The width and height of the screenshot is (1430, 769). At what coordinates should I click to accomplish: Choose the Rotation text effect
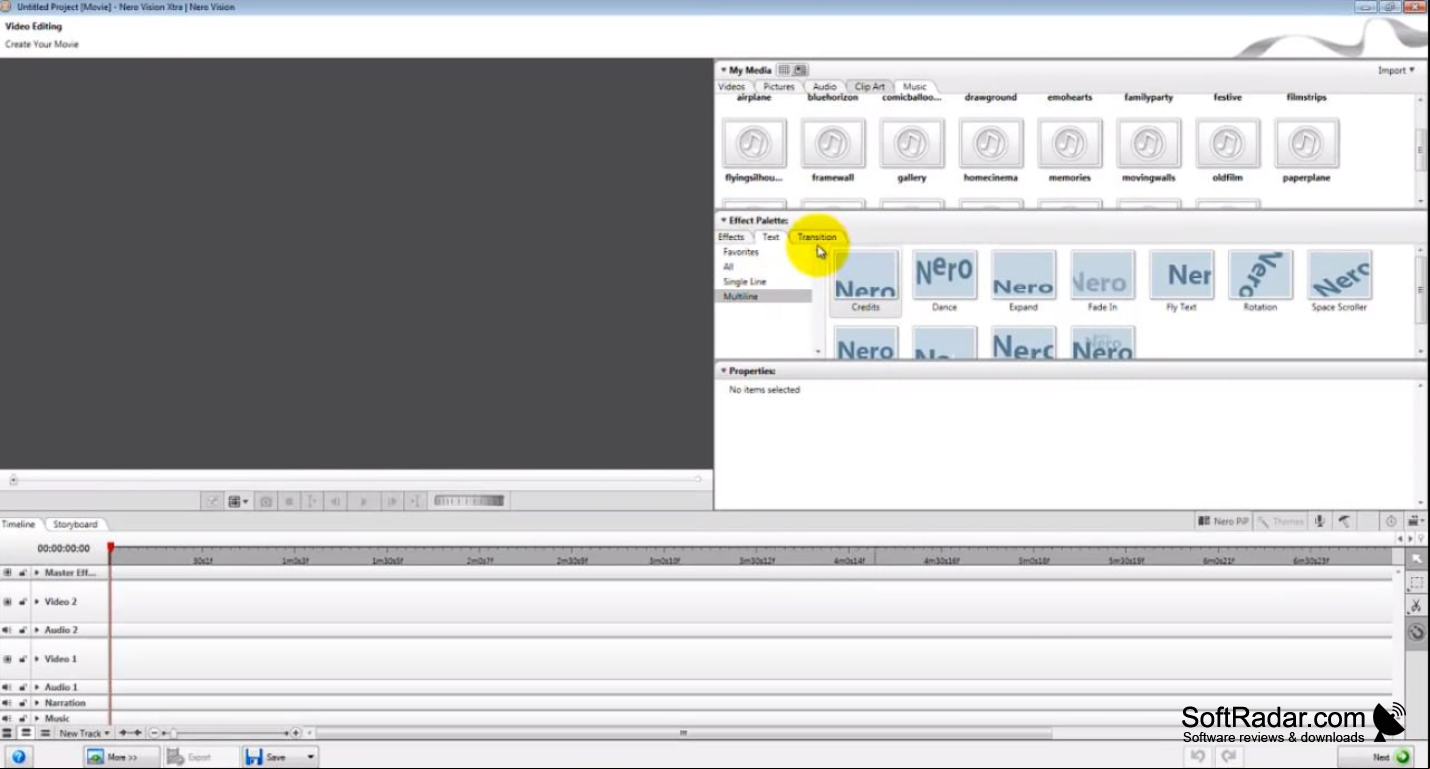click(1260, 282)
